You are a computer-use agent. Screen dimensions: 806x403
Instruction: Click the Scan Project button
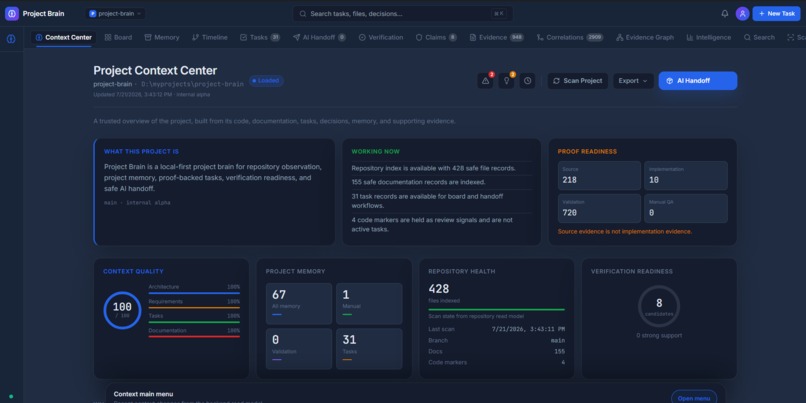(578, 81)
